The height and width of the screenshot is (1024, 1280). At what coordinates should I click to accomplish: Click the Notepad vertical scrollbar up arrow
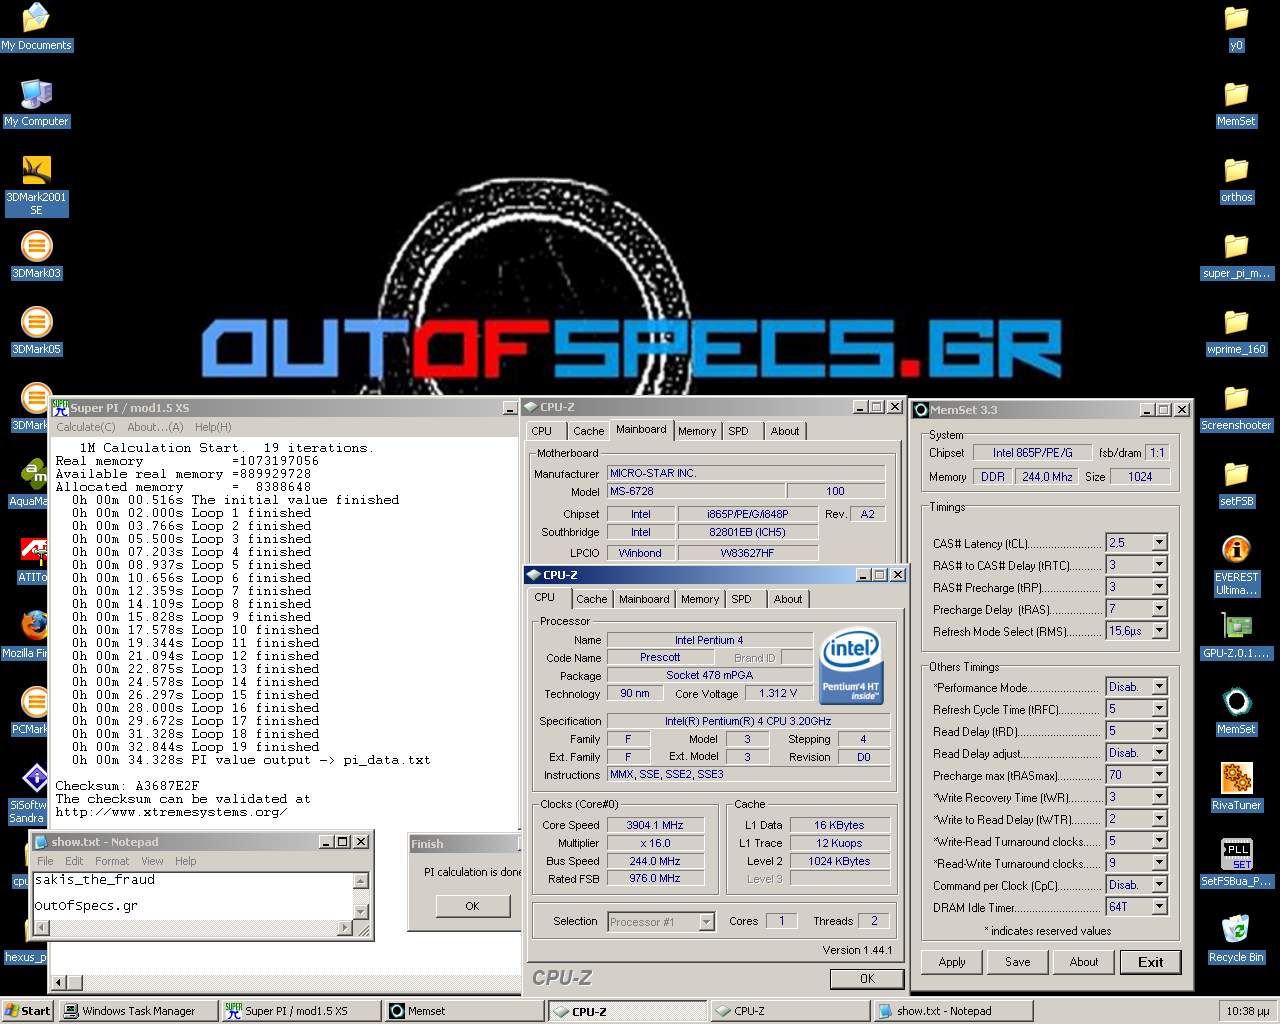(x=362, y=881)
